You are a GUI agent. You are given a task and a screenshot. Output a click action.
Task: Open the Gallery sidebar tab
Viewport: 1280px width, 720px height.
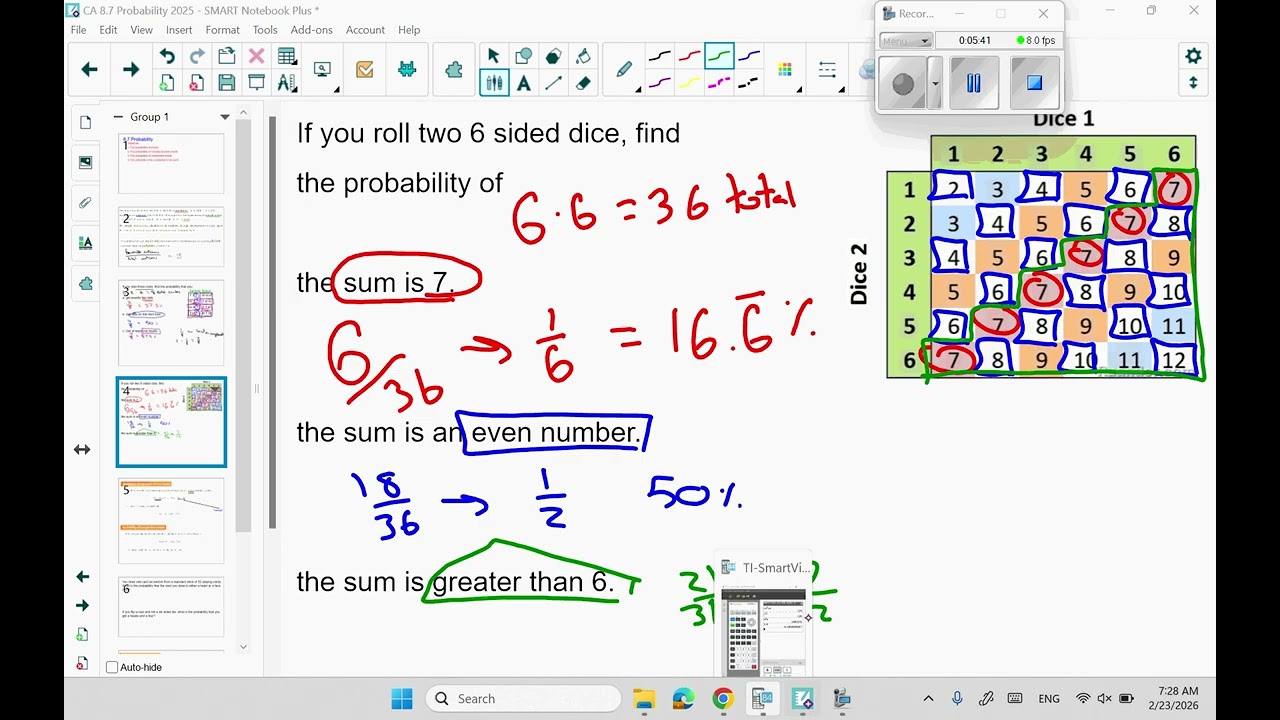pyautogui.click(x=85, y=162)
